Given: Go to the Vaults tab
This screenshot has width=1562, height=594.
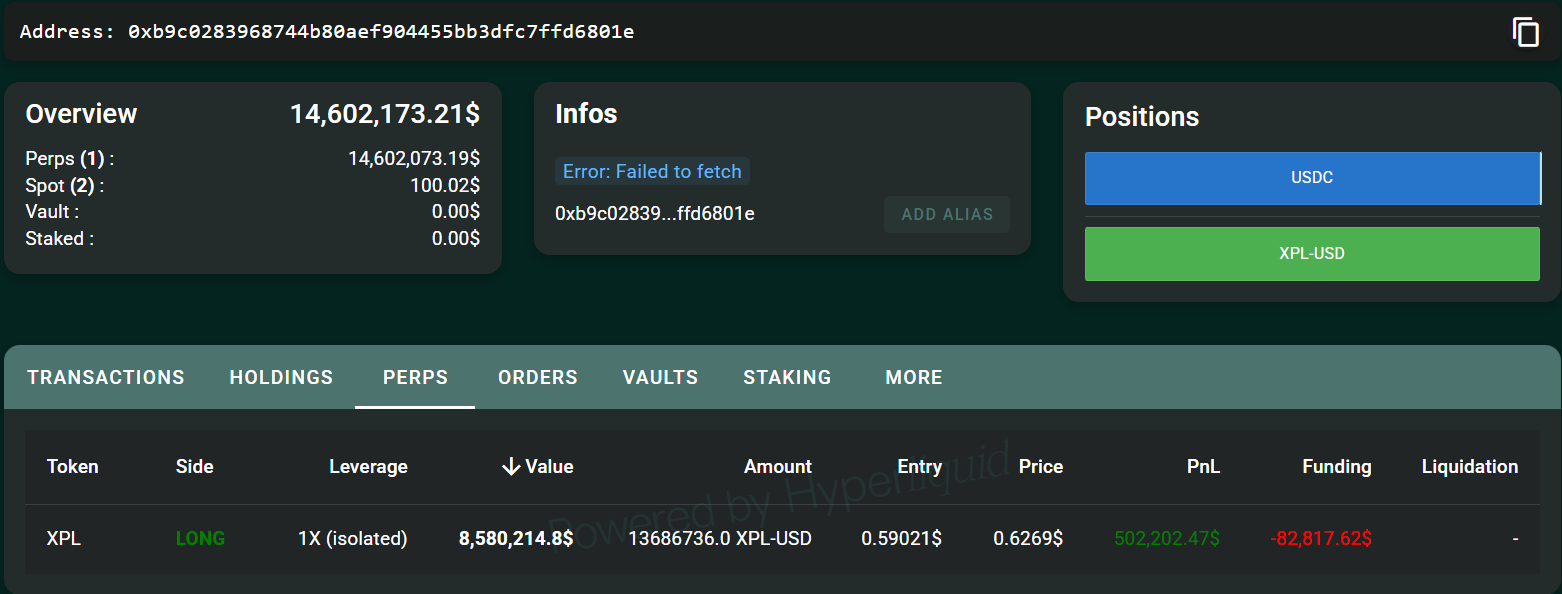Looking at the screenshot, I should tap(660, 377).
